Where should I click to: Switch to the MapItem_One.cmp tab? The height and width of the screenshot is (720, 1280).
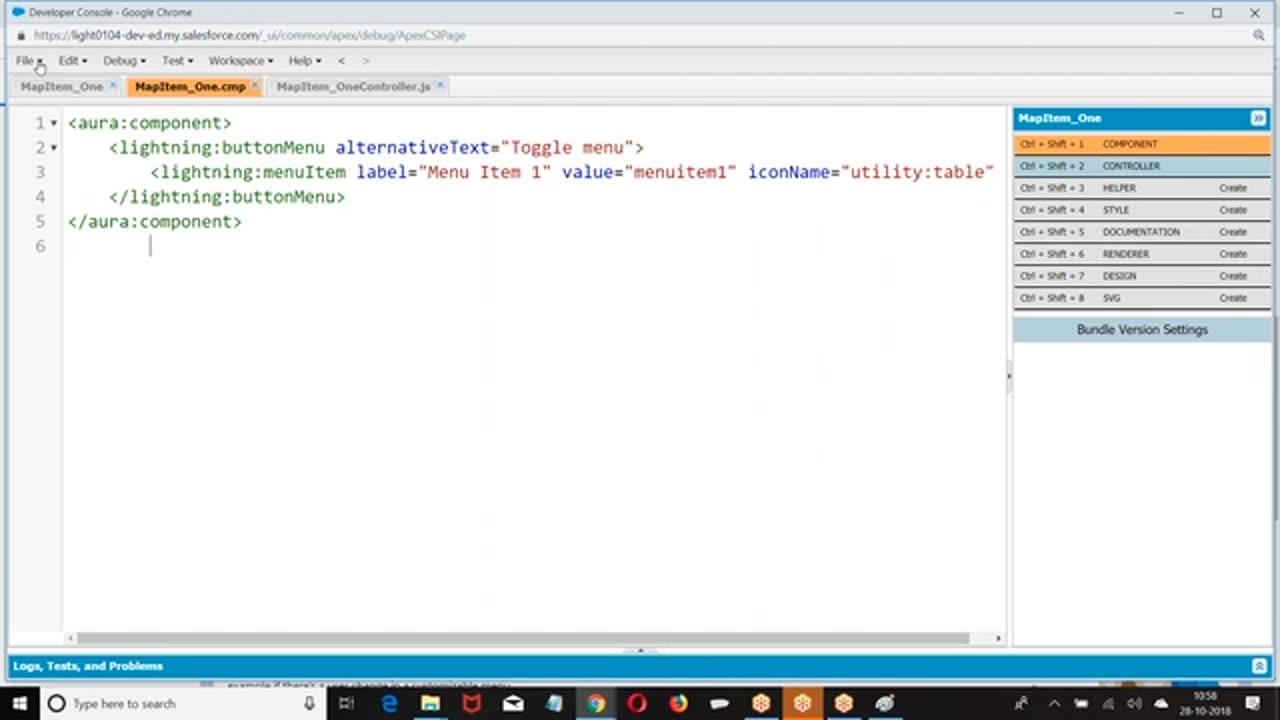pos(190,87)
